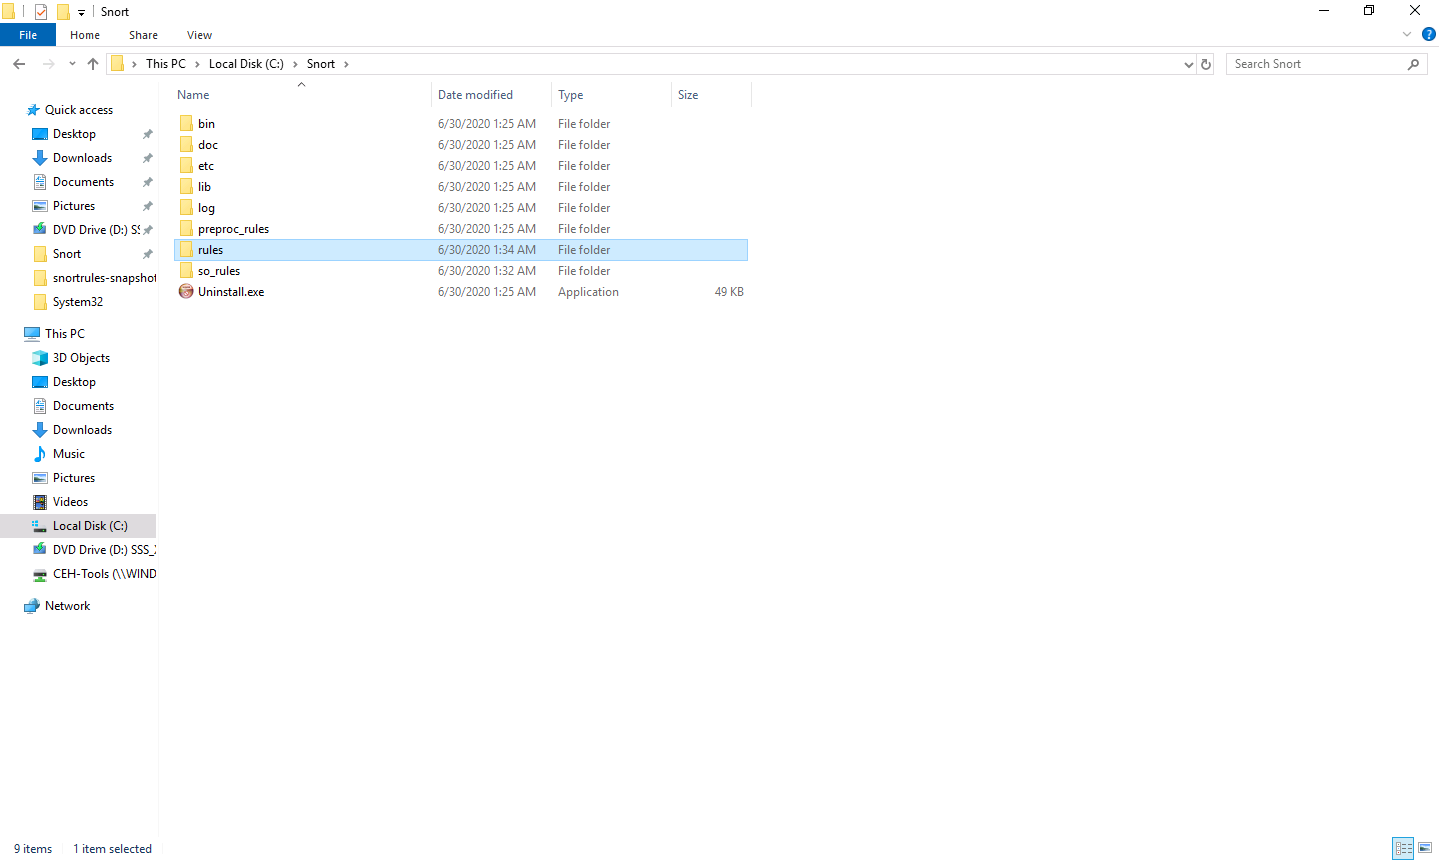The image size is (1439, 860).
Task: Select the lib folder icon
Action: (186, 187)
